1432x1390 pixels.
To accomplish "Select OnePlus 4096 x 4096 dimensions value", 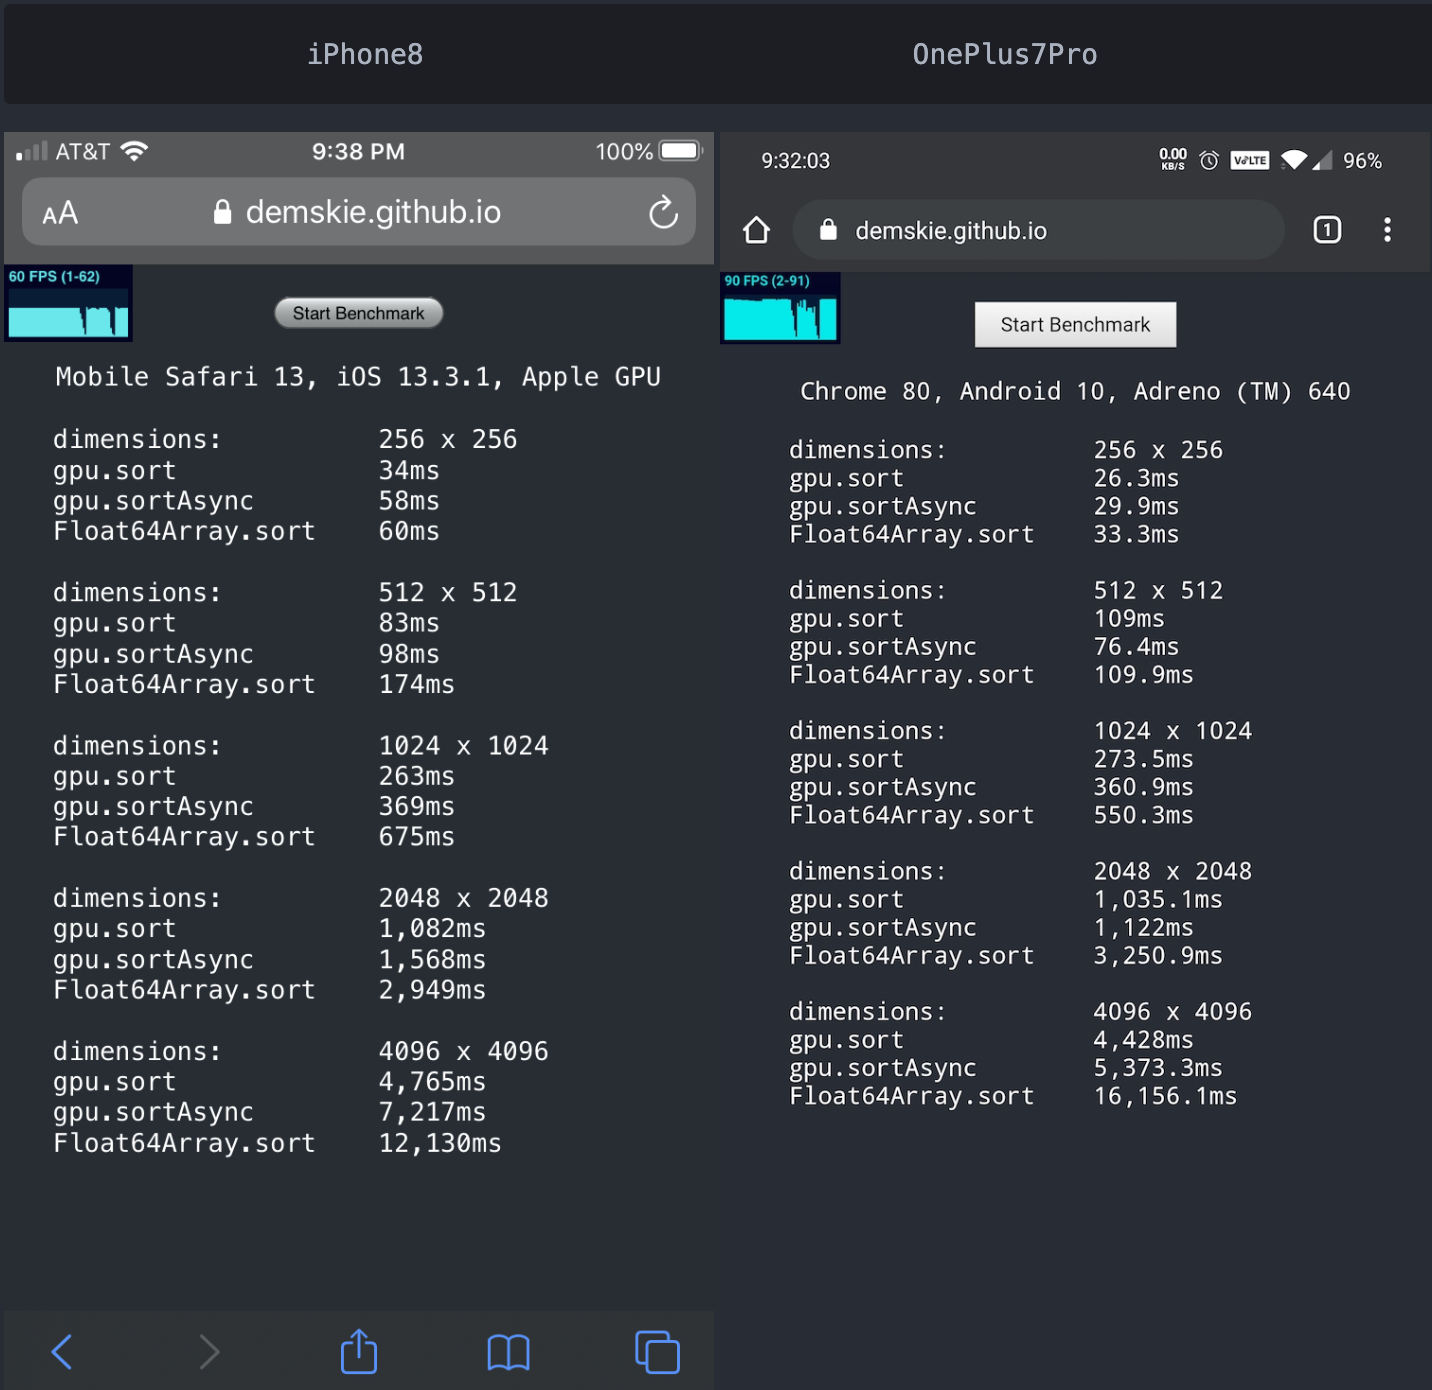I will (1172, 1012).
